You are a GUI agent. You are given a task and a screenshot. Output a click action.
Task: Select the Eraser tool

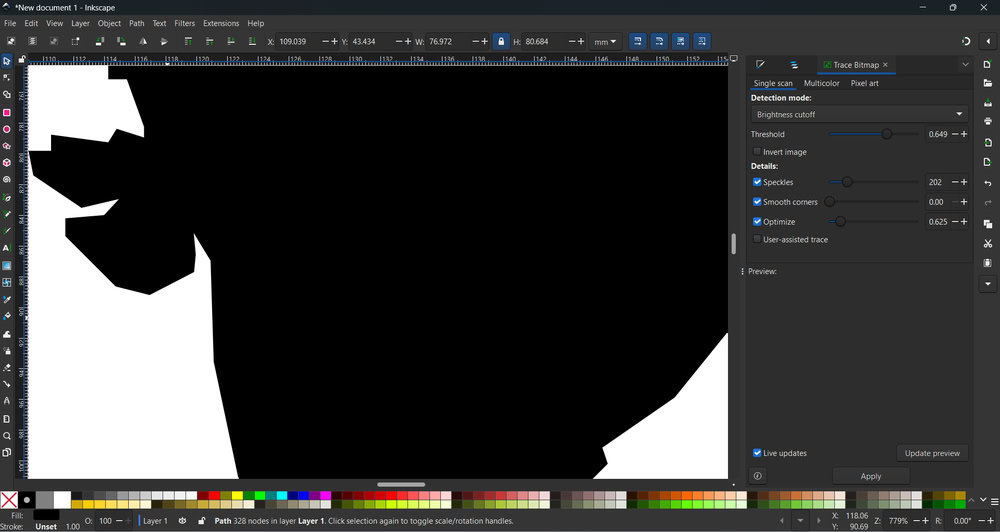(6, 367)
